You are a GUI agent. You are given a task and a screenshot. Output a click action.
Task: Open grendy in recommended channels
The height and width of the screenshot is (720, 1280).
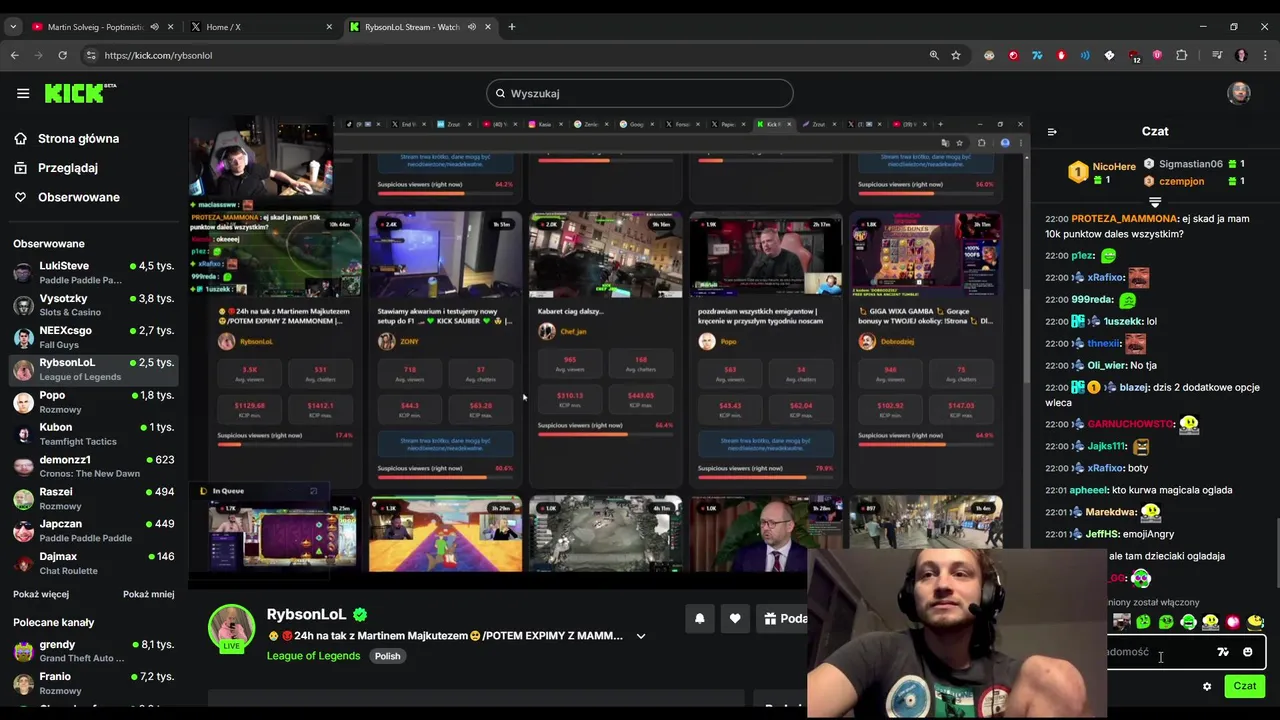click(x=93, y=651)
